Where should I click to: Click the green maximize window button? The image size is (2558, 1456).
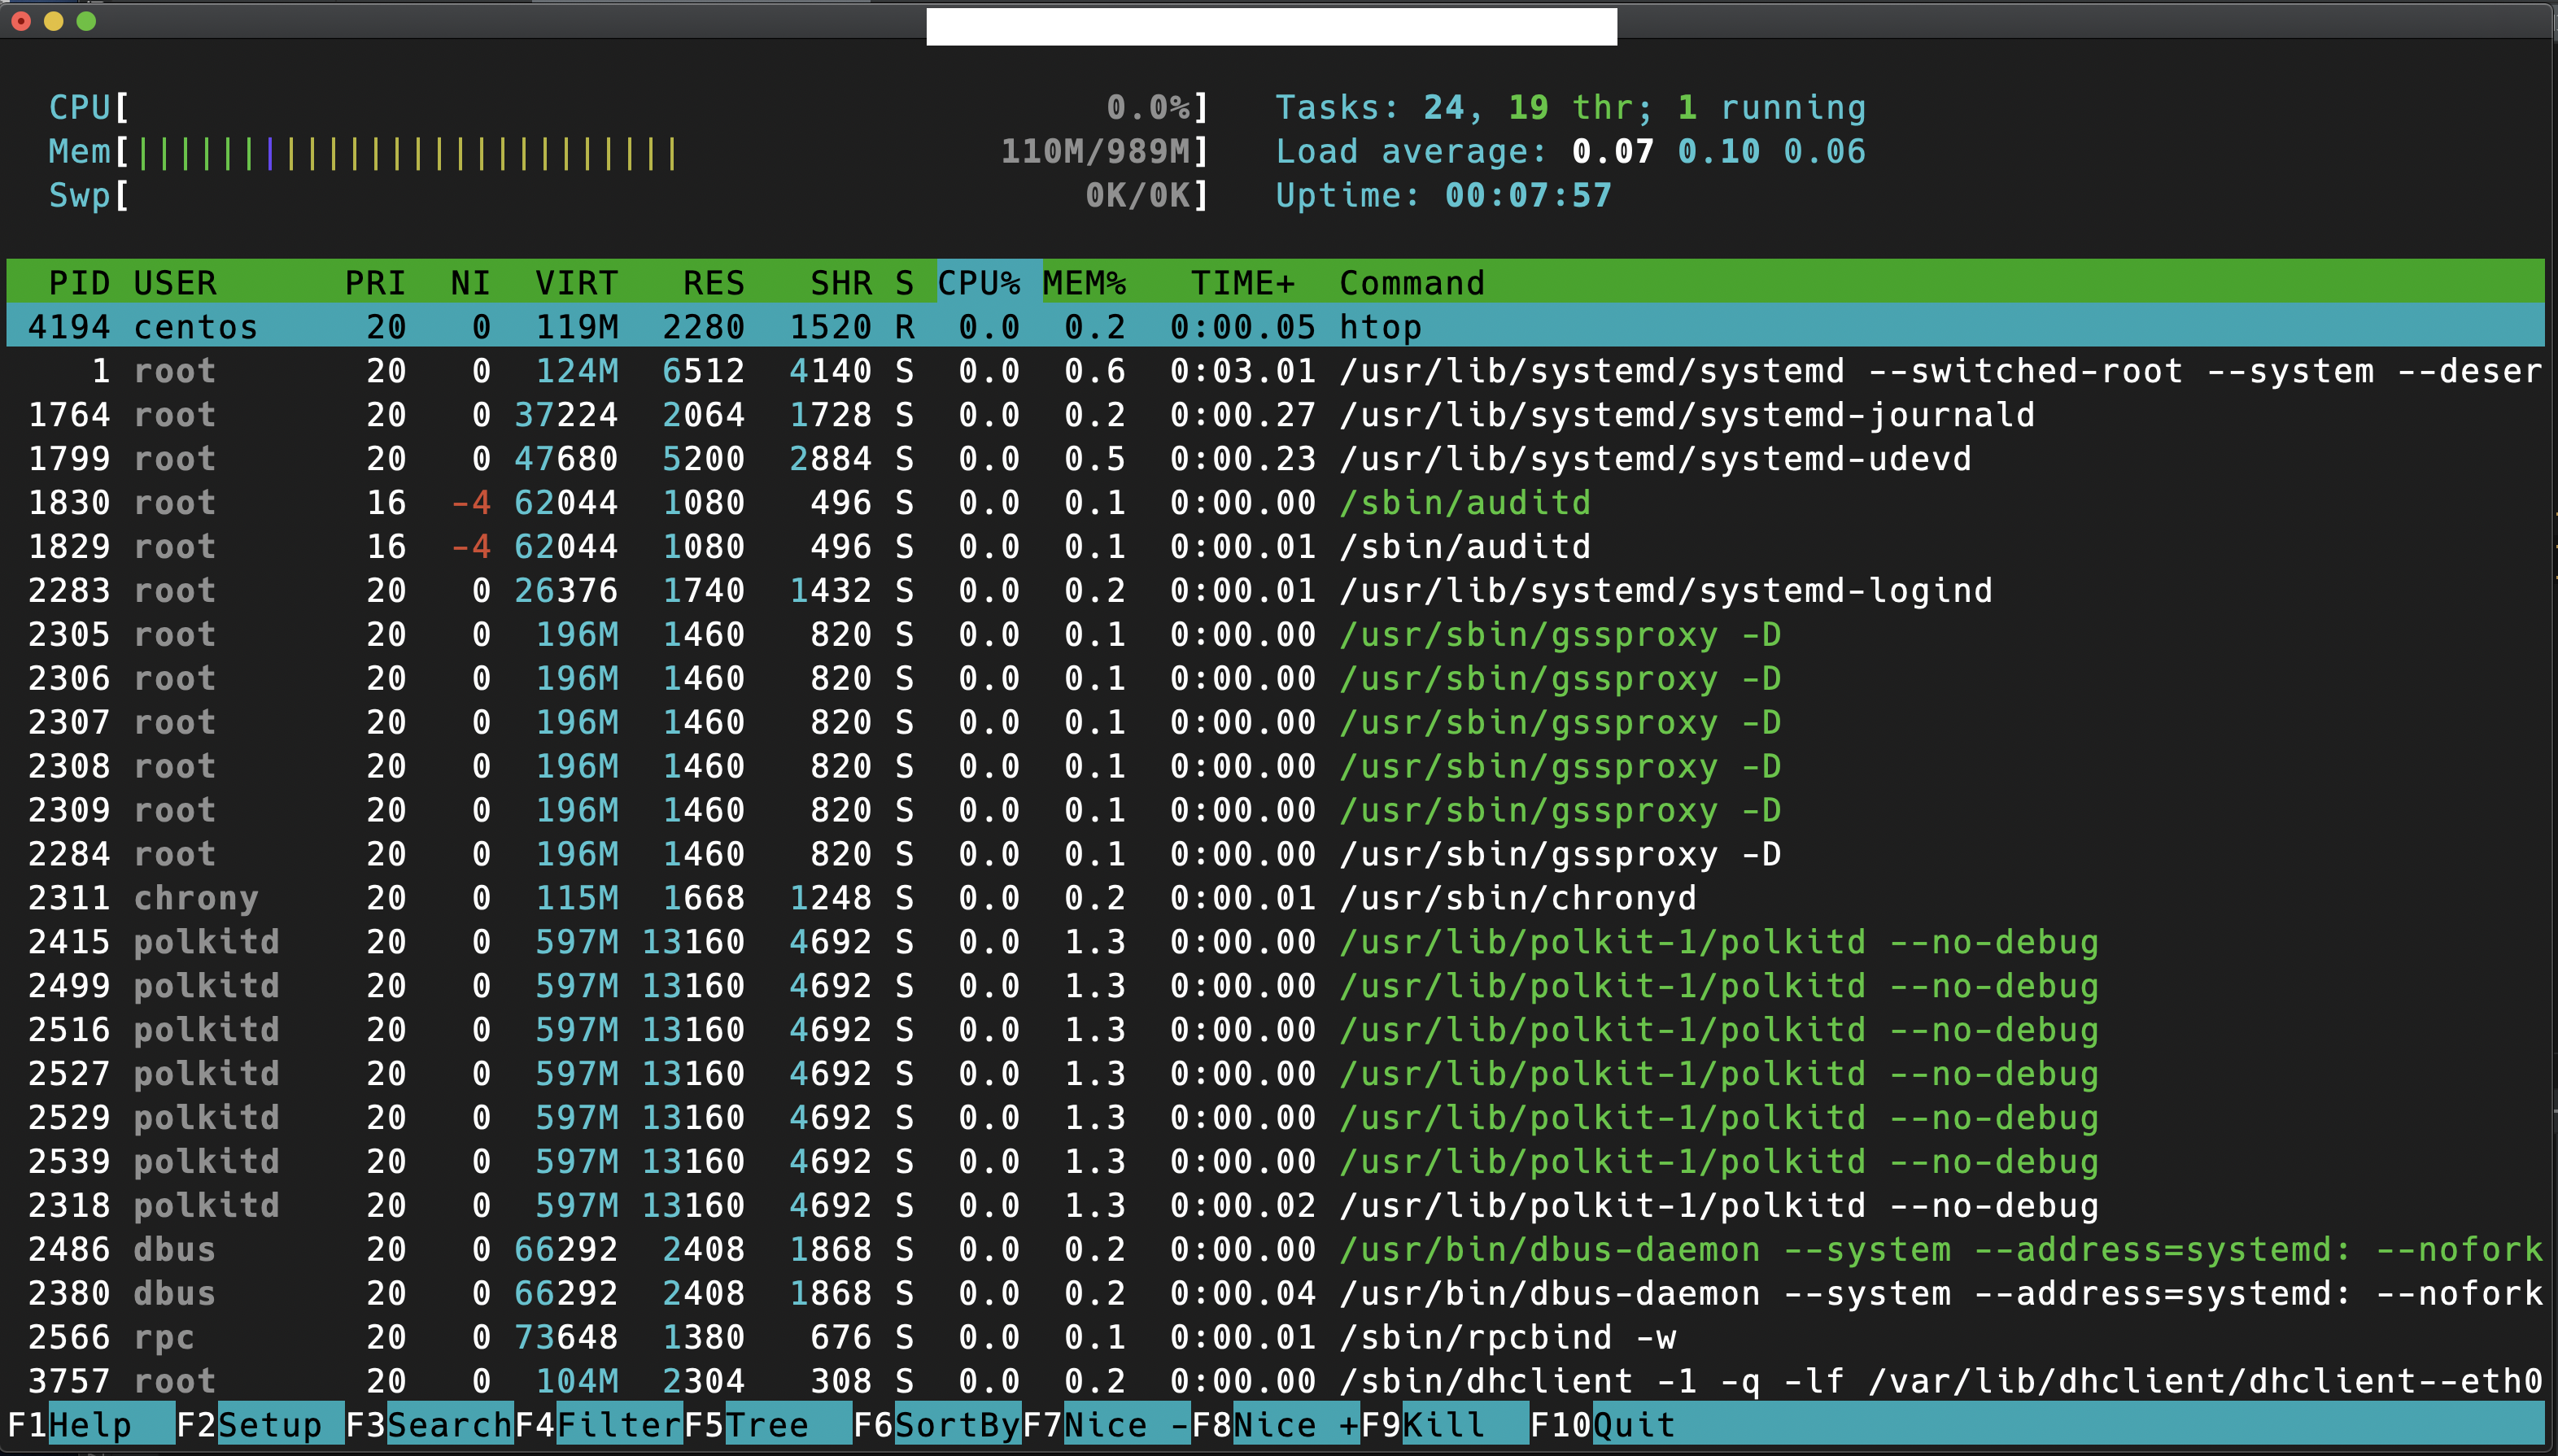pyautogui.click(x=86, y=21)
